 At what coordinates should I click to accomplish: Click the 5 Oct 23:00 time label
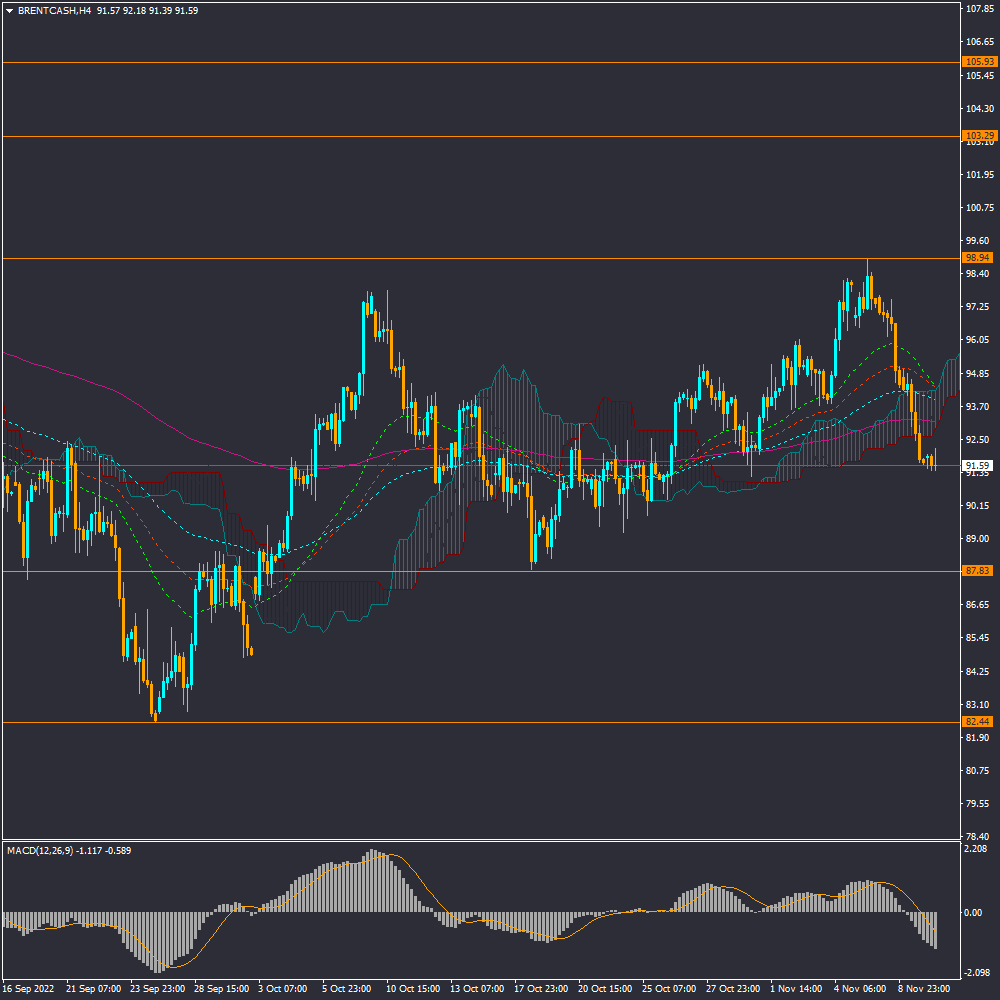click(346, 988)
